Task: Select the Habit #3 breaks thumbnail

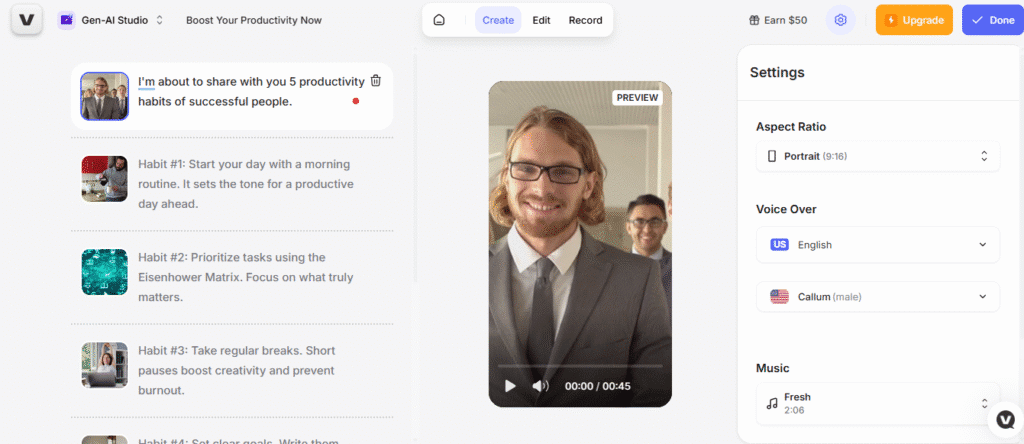Action: [x=104, y=365]
